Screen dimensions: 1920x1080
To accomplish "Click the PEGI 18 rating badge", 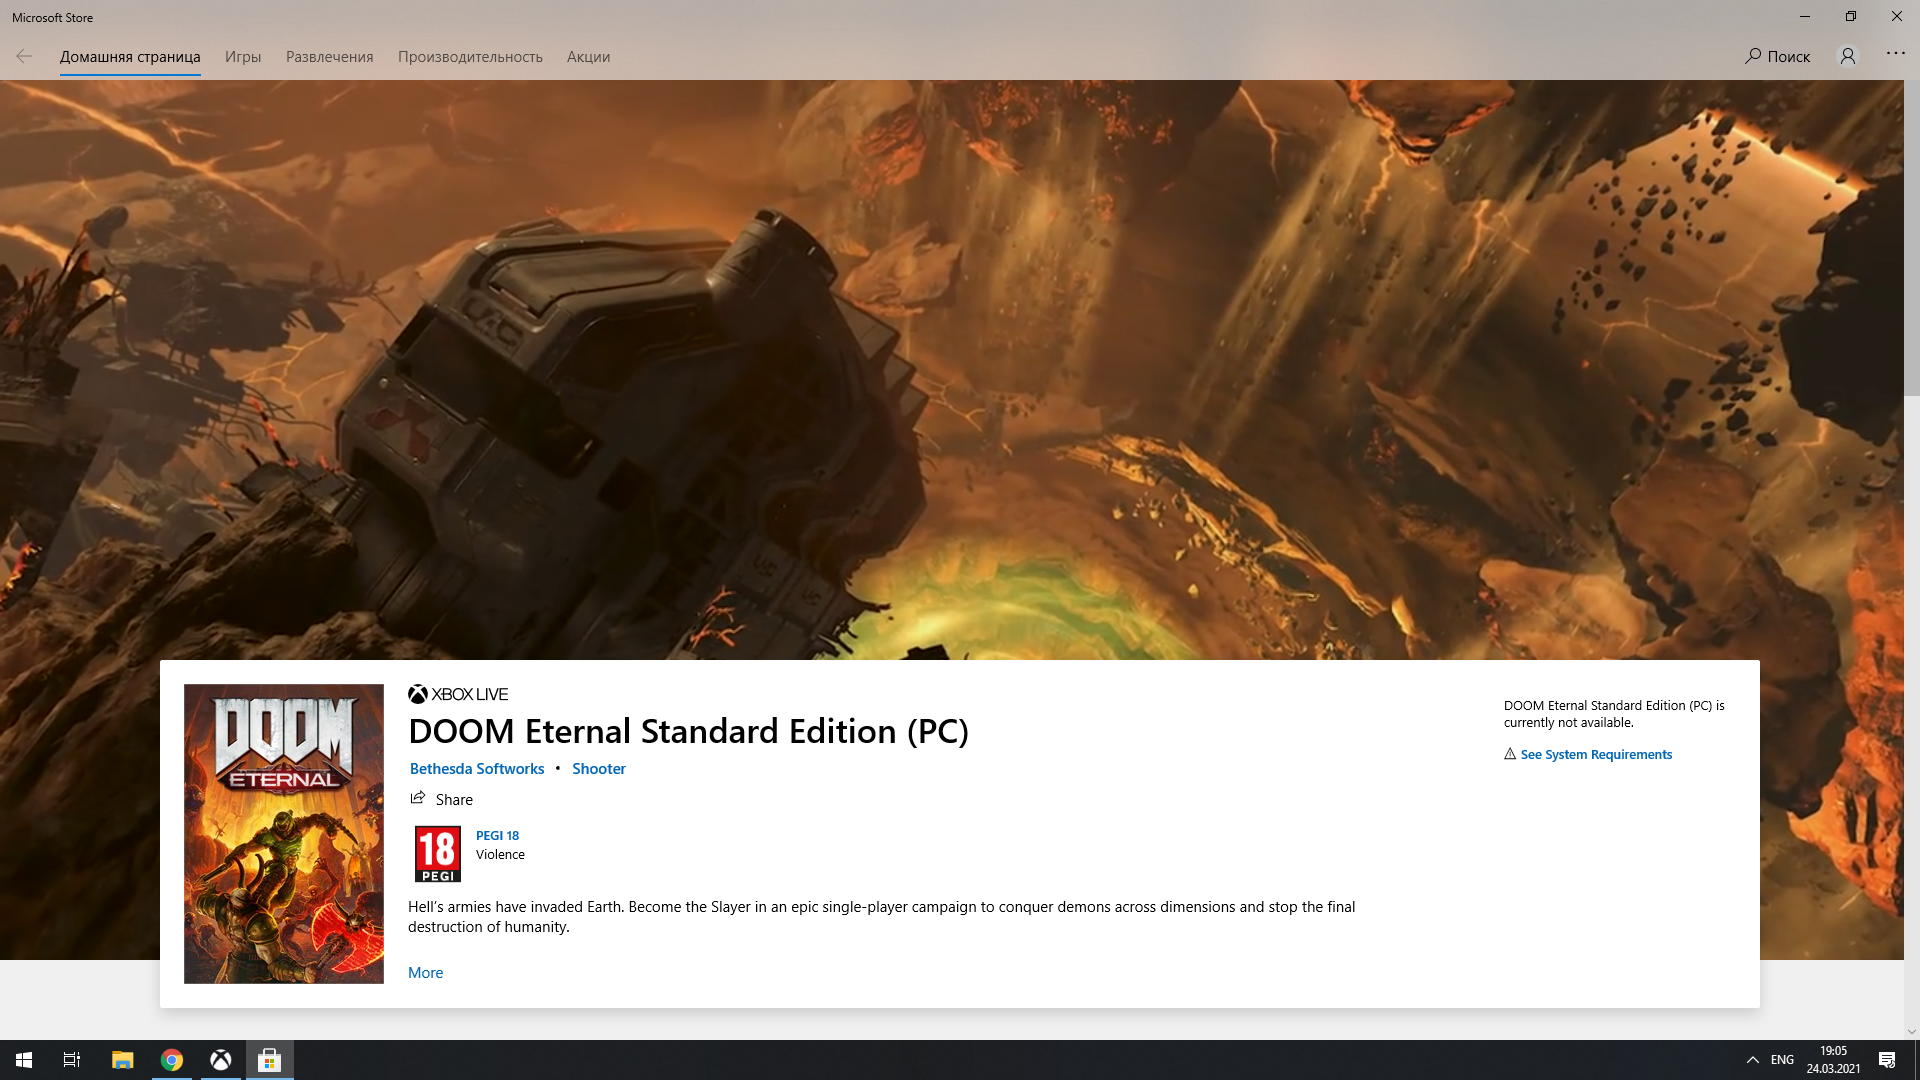I will tap(438, 854).
